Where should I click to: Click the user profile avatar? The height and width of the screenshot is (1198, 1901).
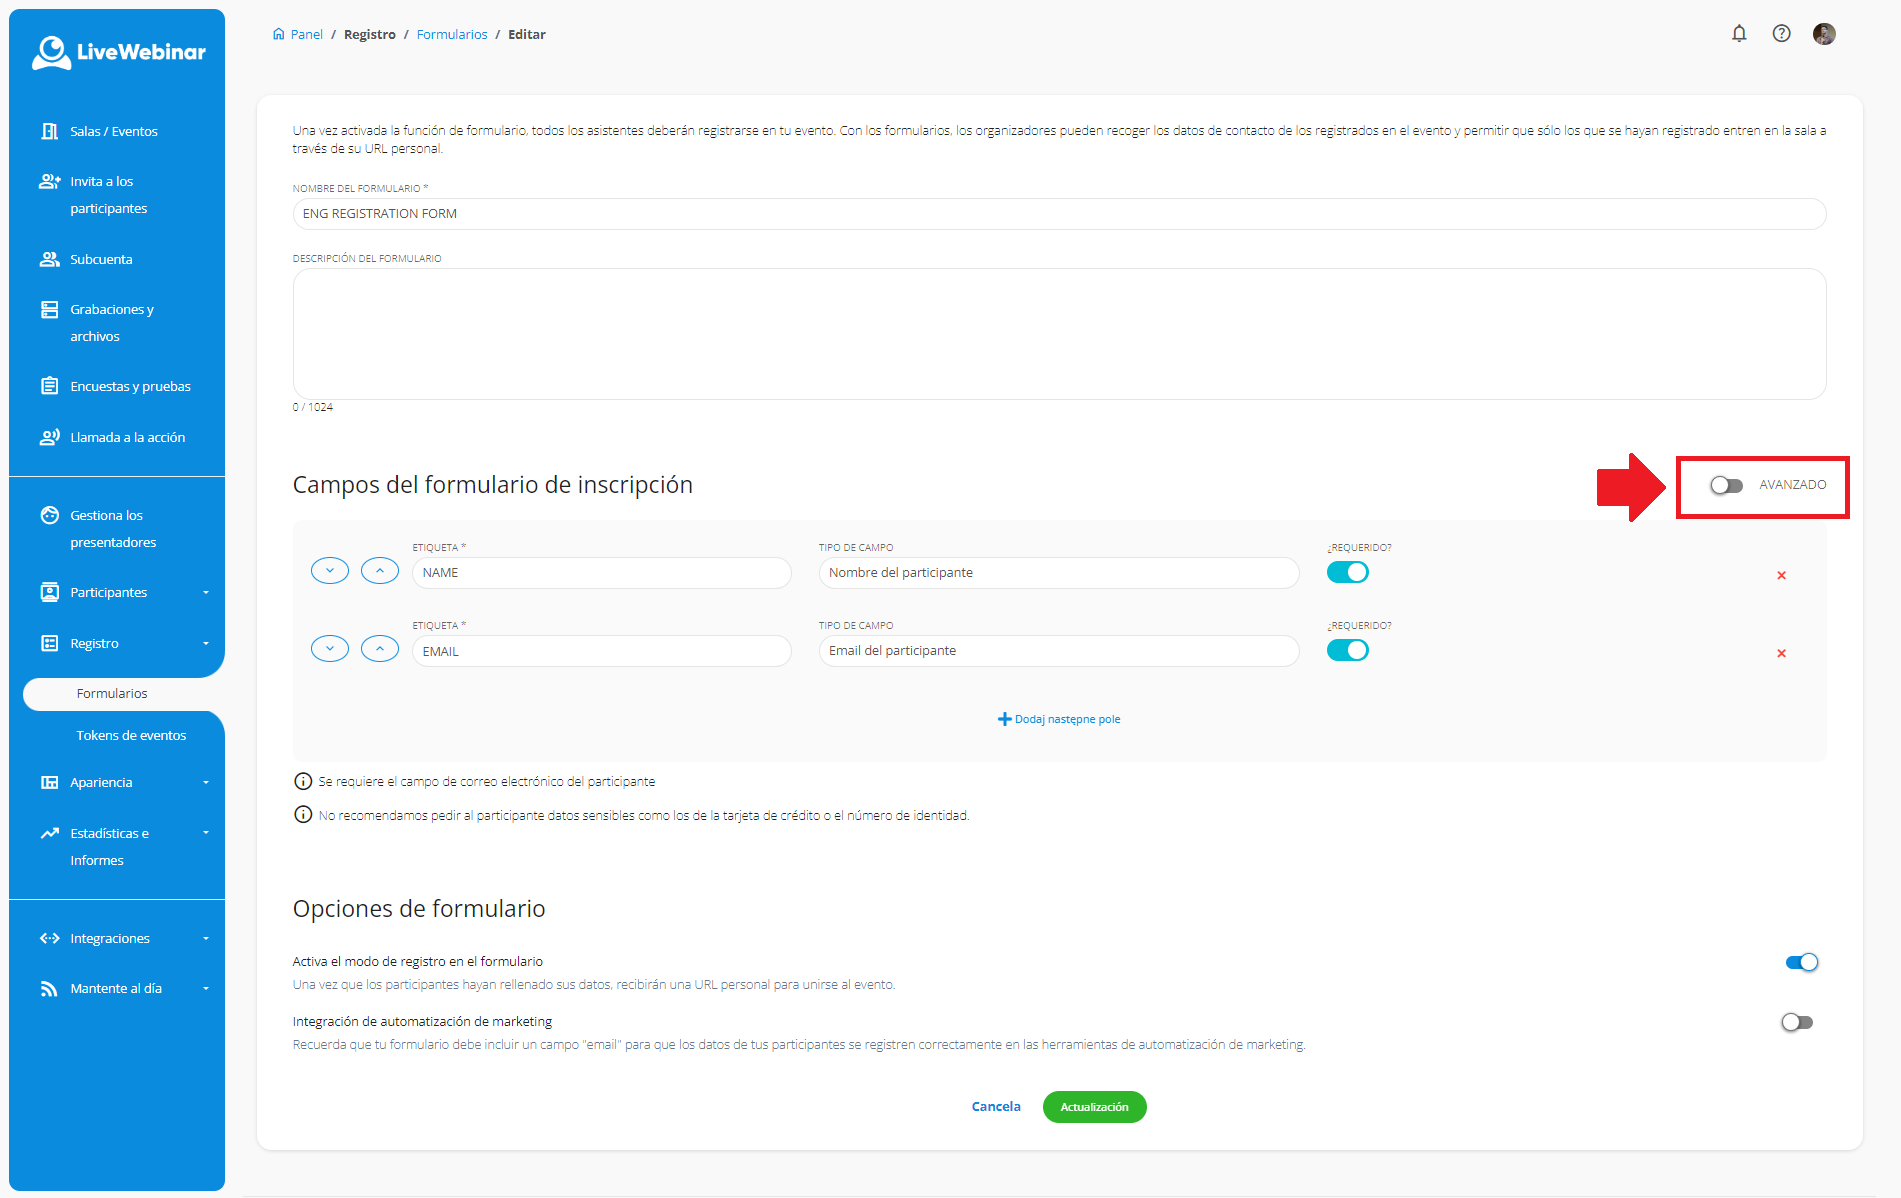pyautogui.click(x=1824, y=34)
